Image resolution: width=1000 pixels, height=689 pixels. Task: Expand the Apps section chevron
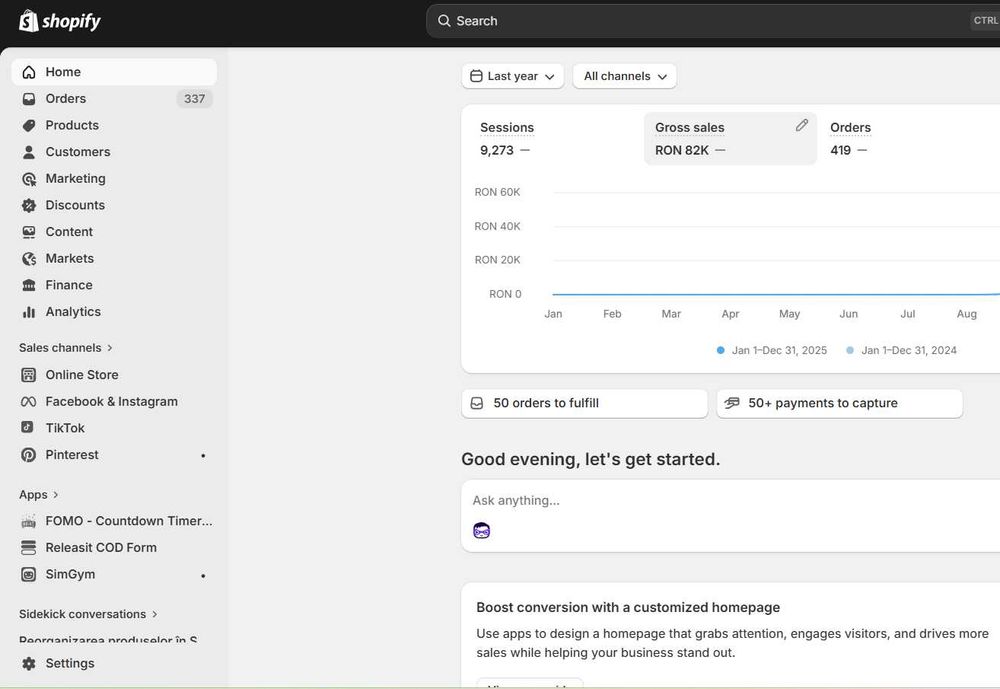(56, 495)
